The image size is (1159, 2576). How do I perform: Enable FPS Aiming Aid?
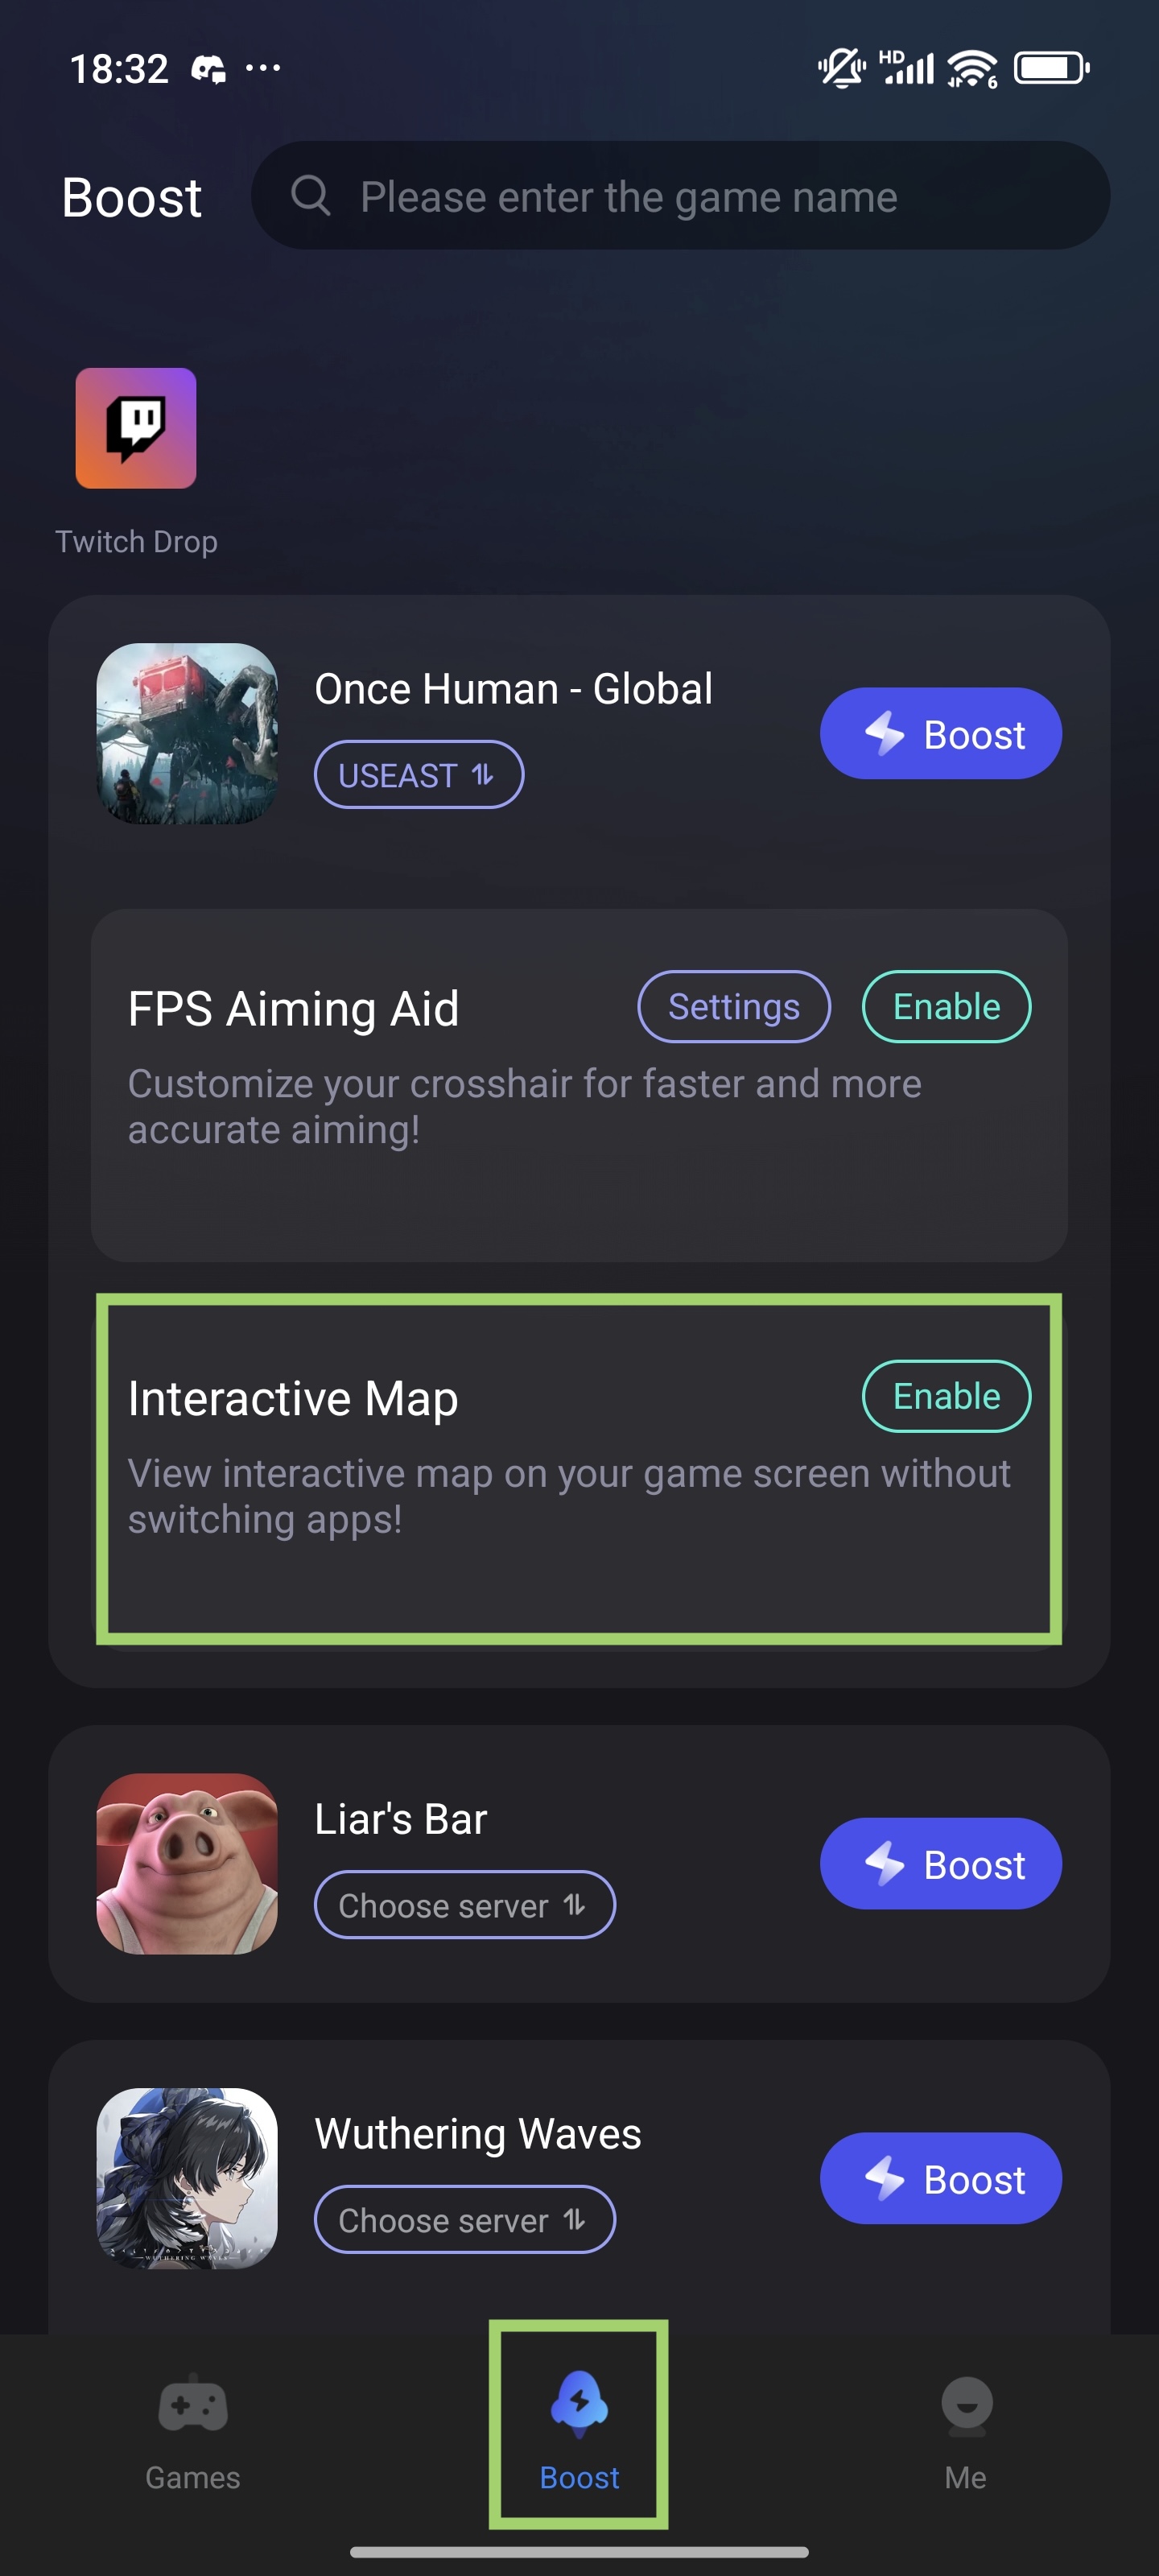pos(946,1007)
